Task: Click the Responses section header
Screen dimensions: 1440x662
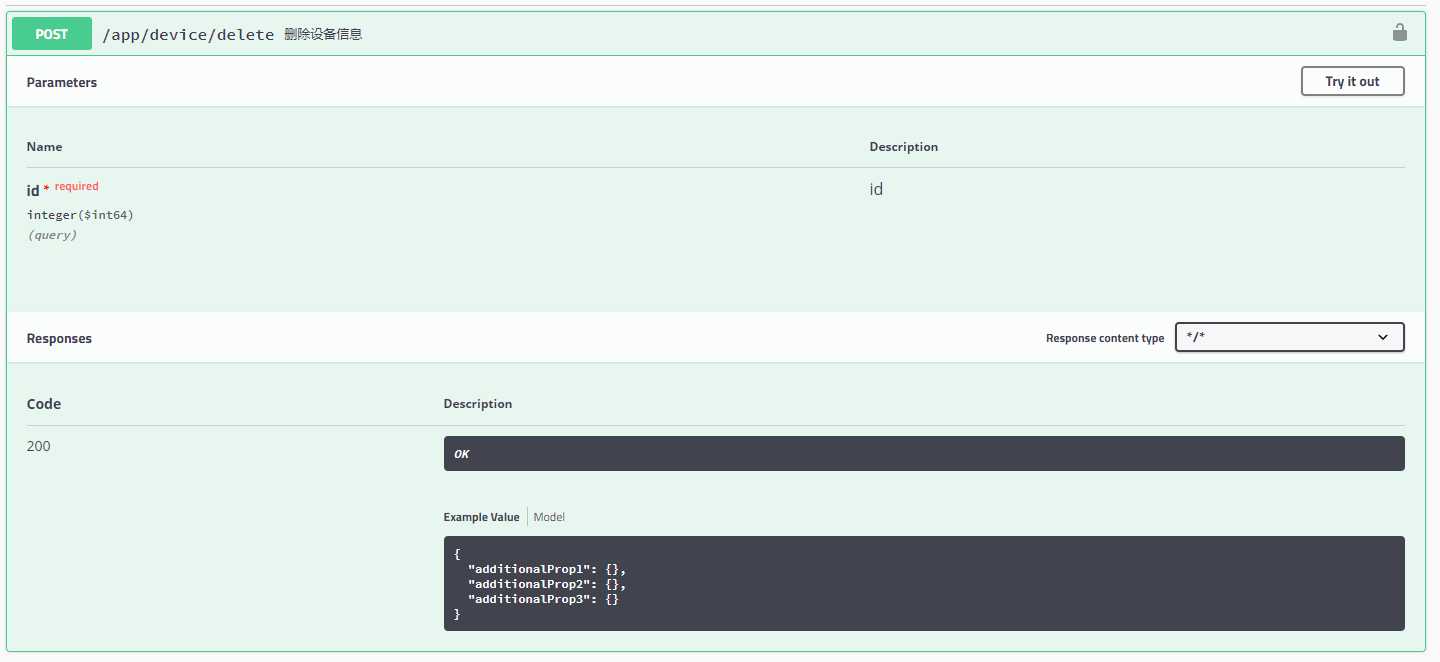Action: point(59,338)
